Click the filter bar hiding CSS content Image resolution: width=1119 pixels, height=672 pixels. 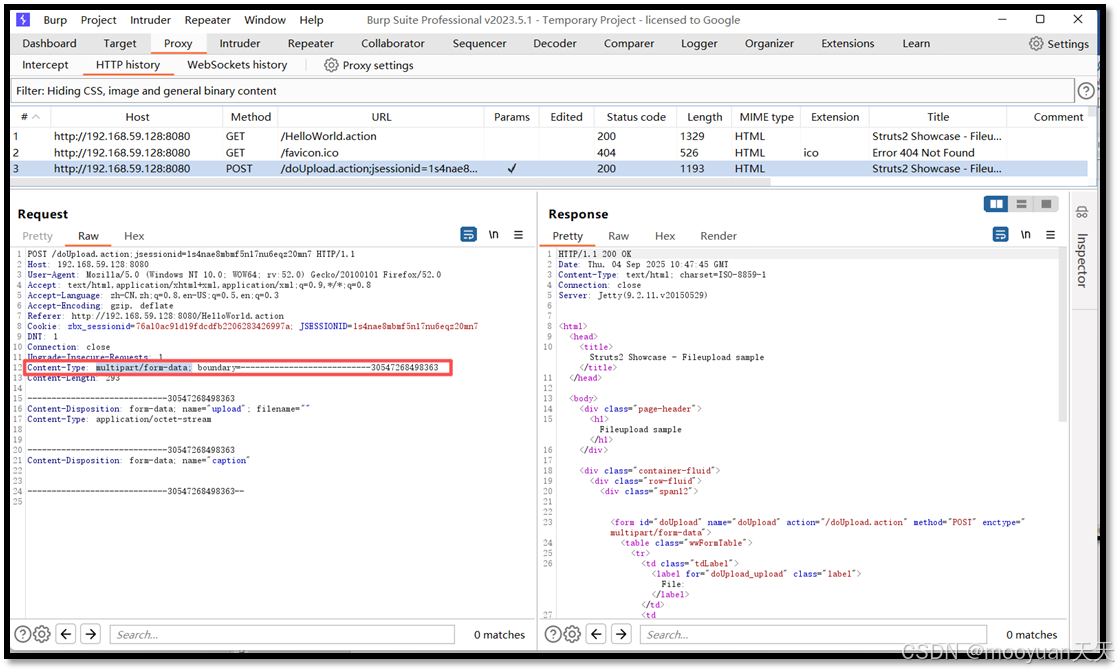[542, 91]
